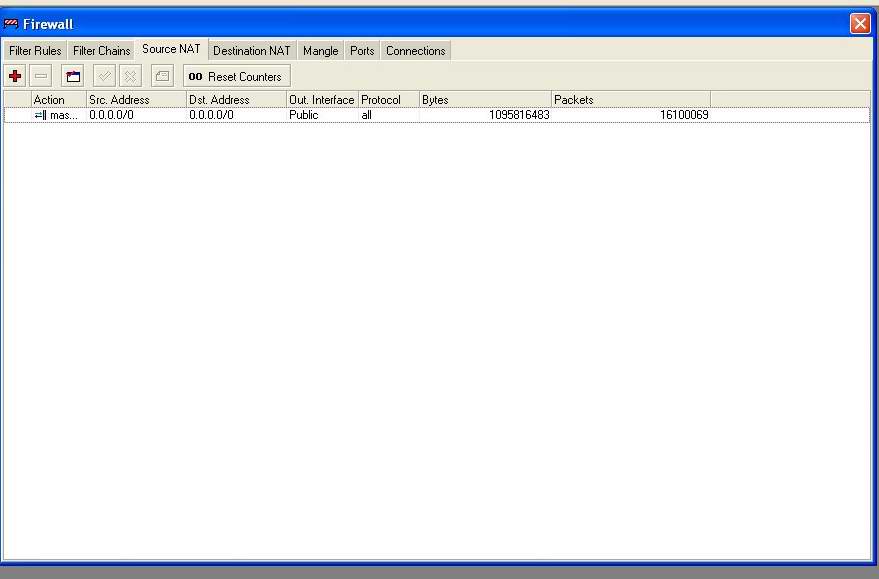
Task: Close the Firewall window
Action: tap(860, 24)
